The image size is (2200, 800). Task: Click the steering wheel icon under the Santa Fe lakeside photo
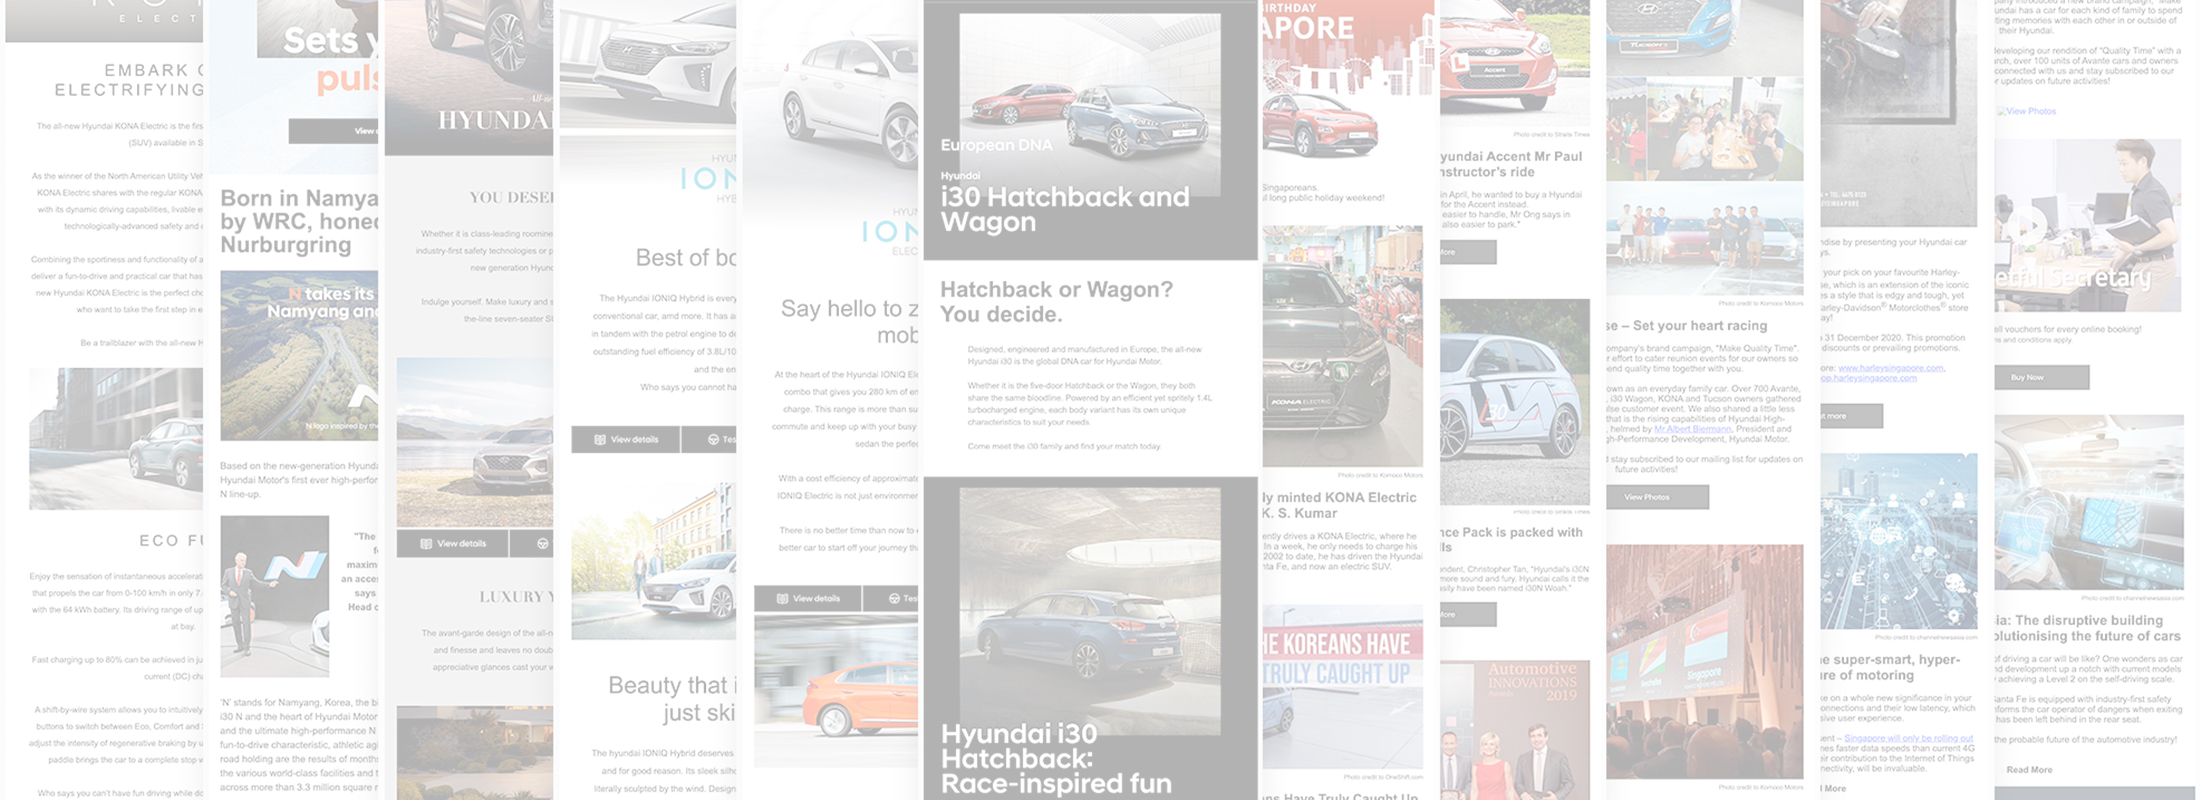point(542,544)
